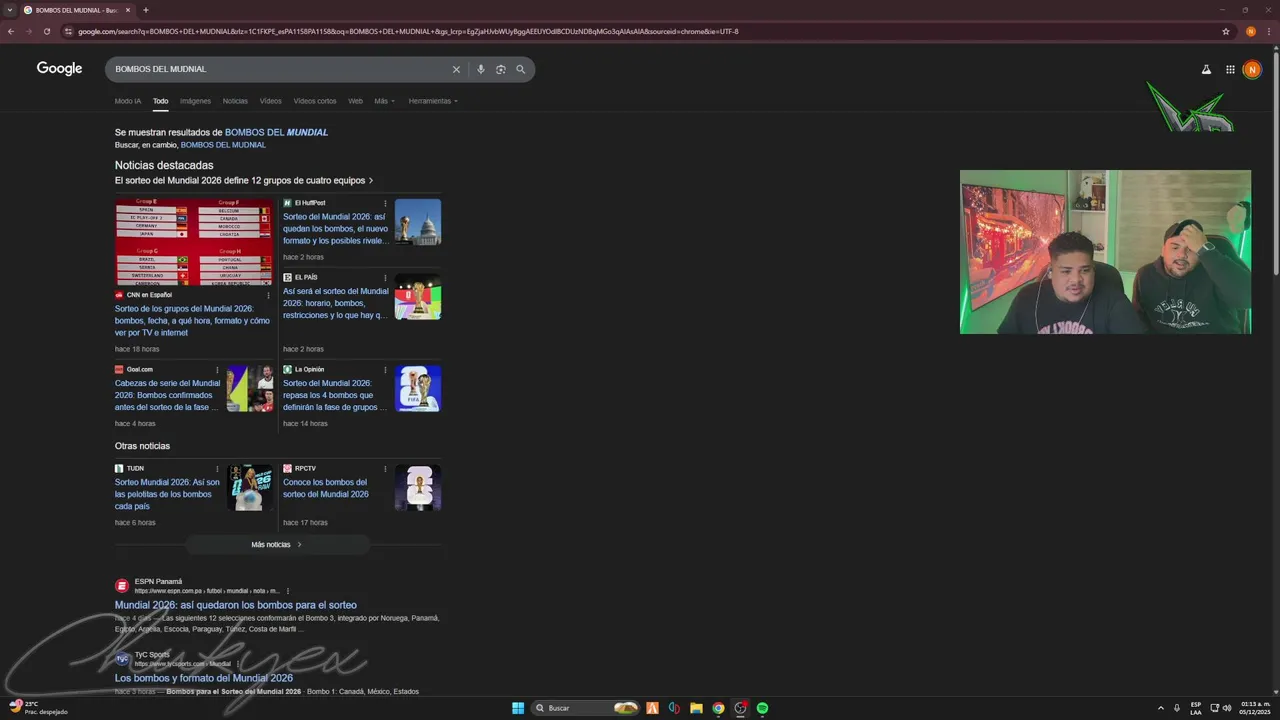This screenshot has width=1280, height=720.
Task: Open Windows Start menu
Action: click(x=518, y=708)
